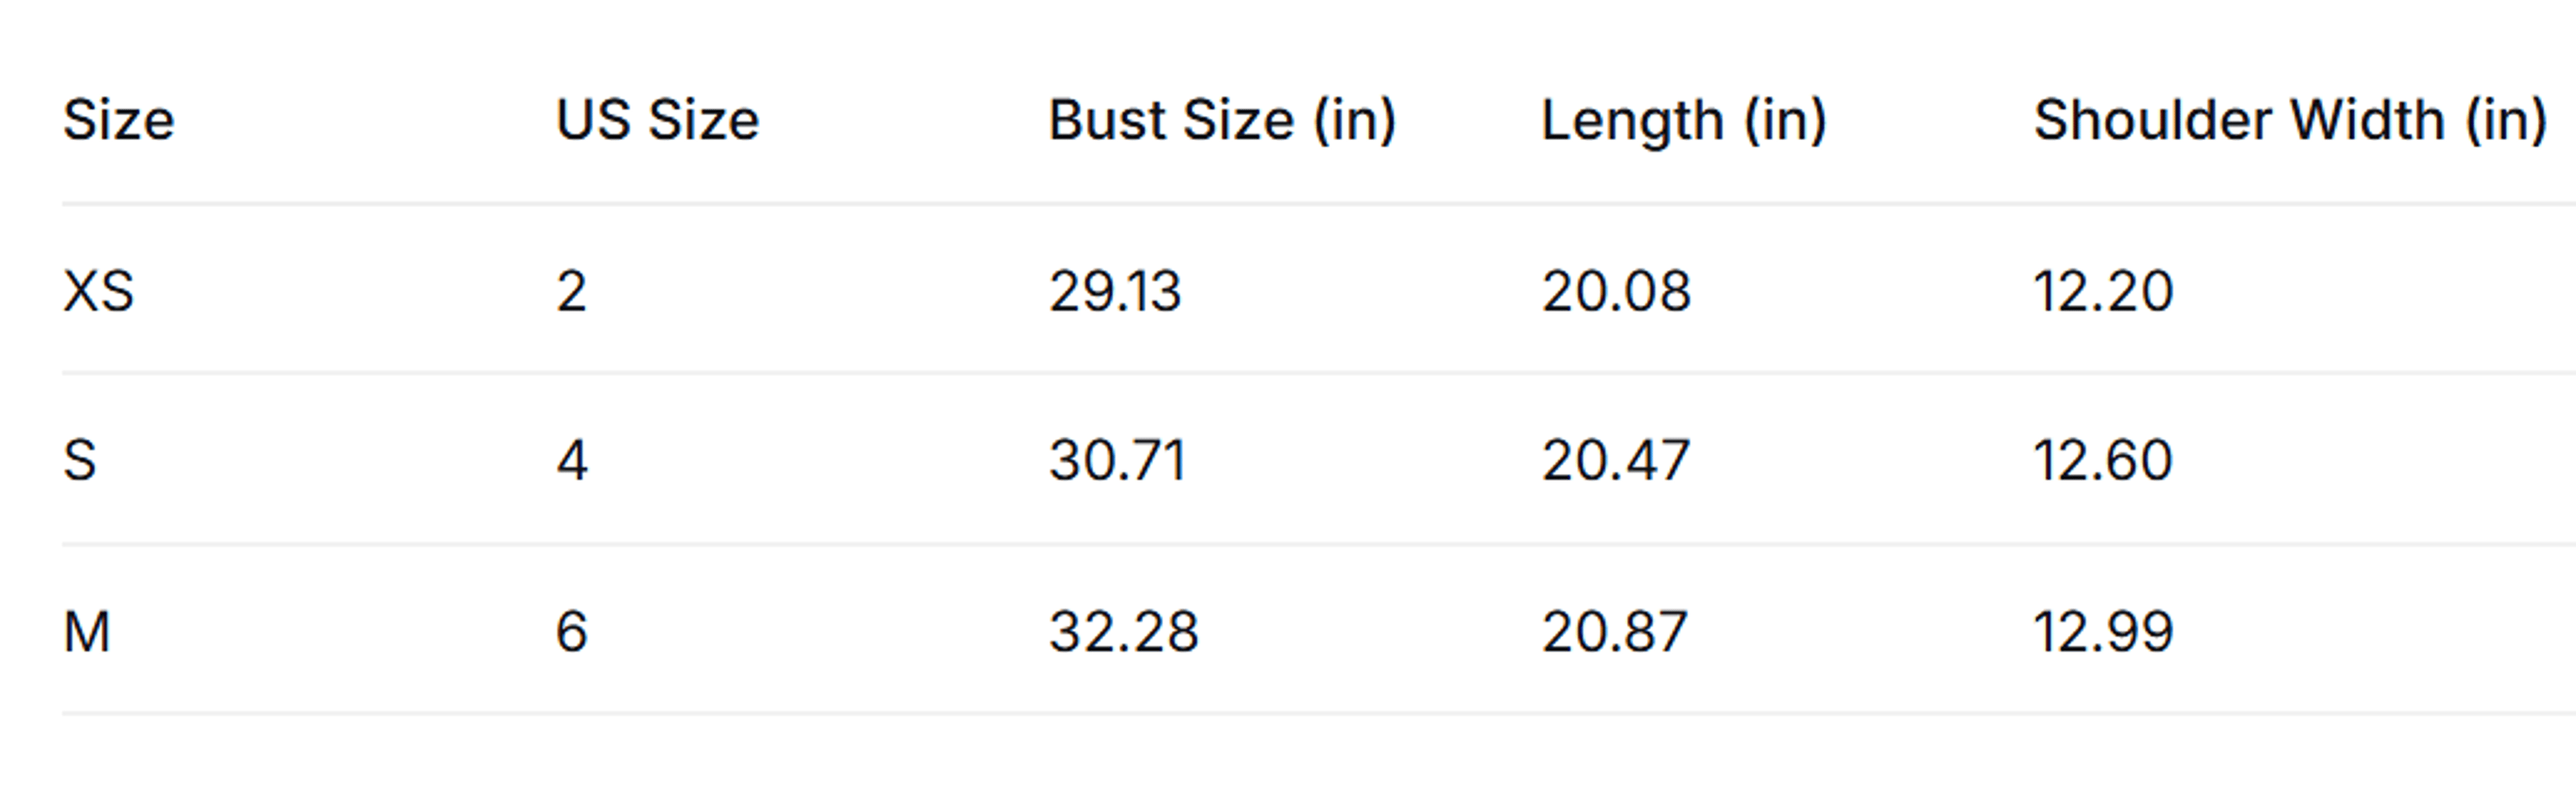The width and height of the screenshot is (2576, 798).
Task: Click US size value 4
Action: [x=572, y=461]
